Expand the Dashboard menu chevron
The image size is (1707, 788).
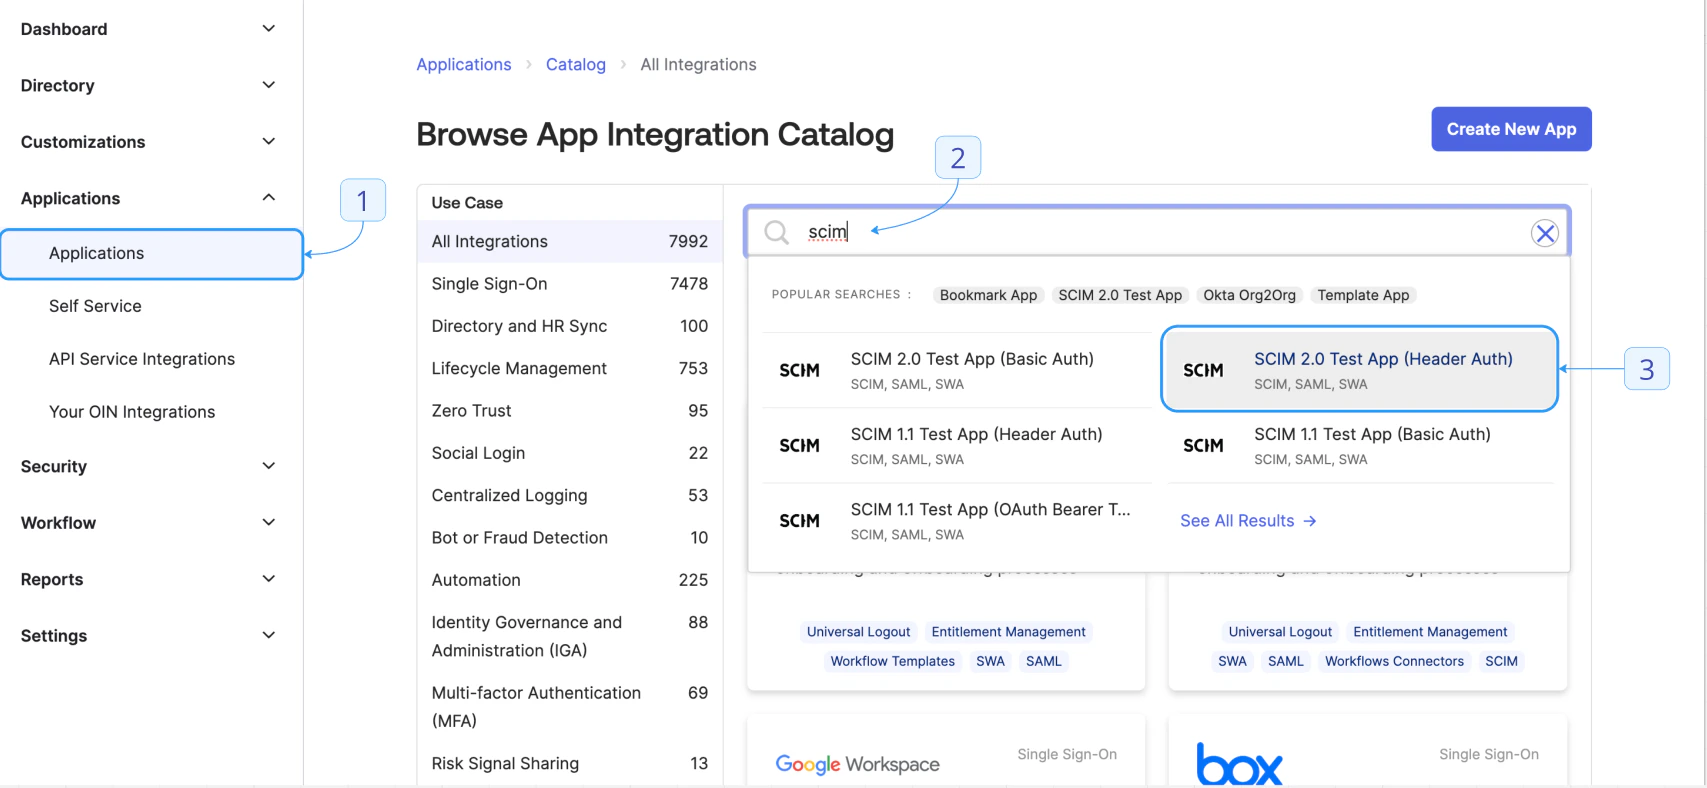(268, 29)
